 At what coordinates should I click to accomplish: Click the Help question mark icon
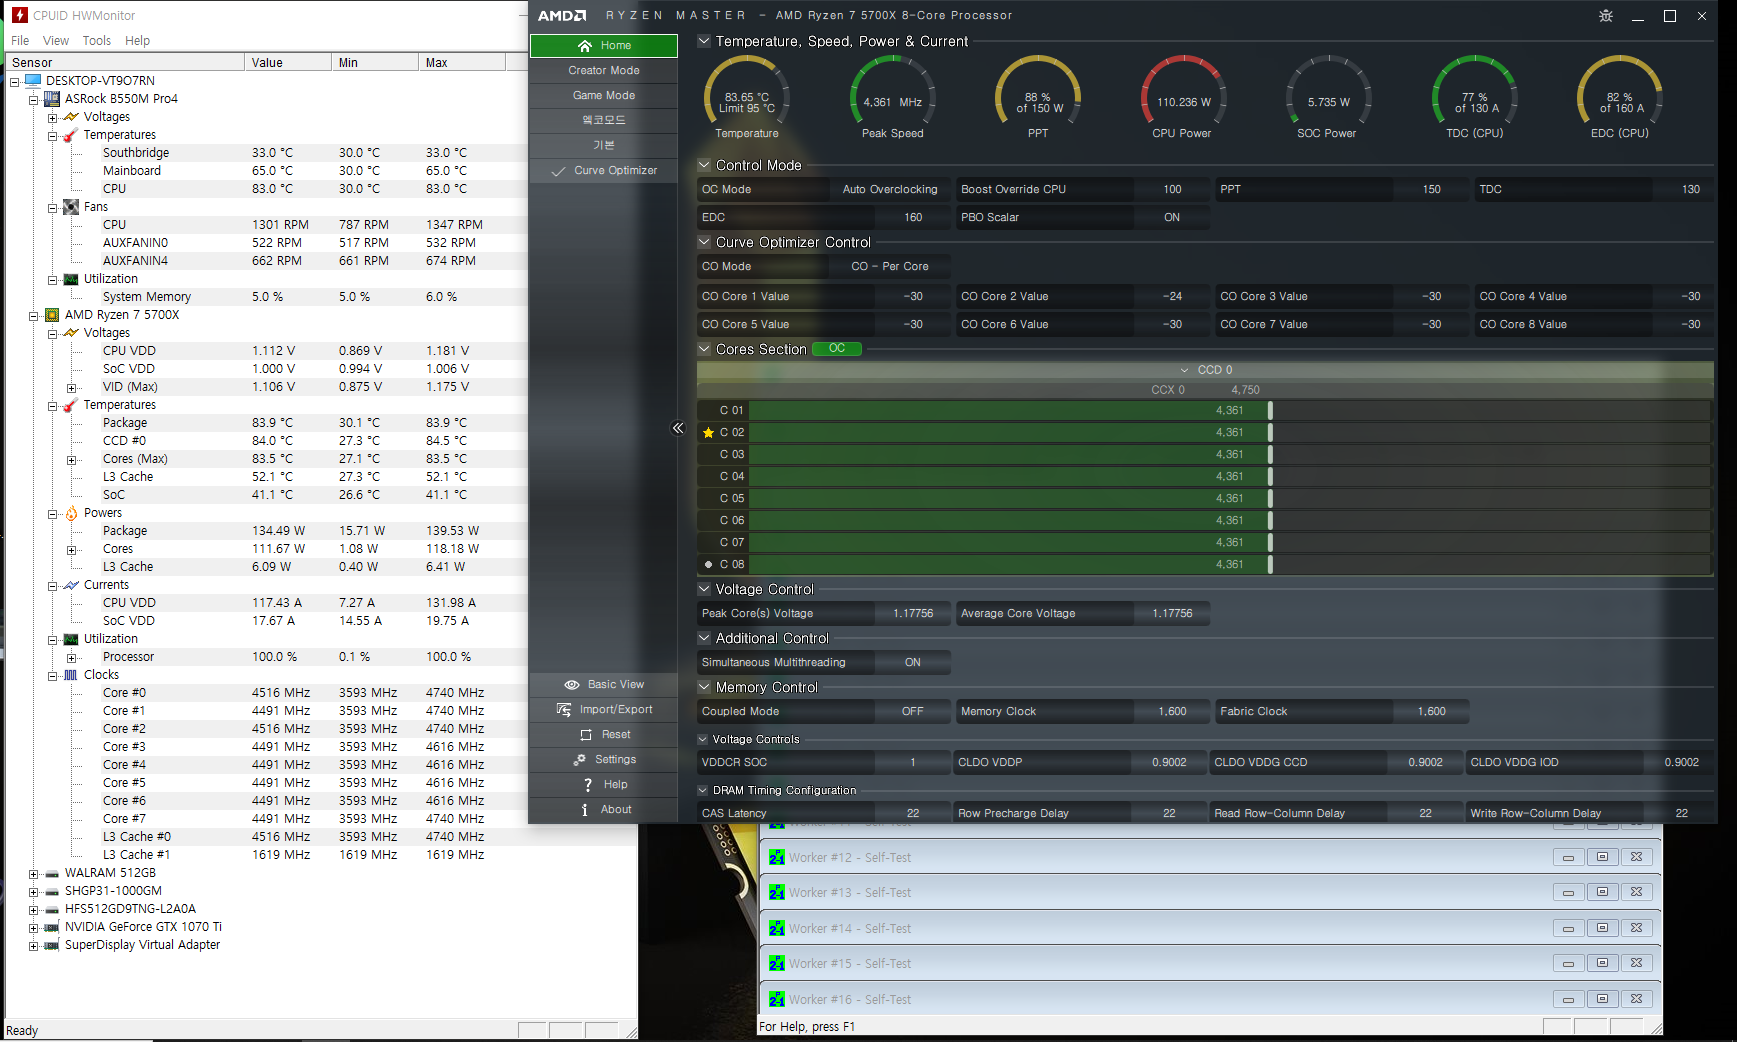coord(588,785)
